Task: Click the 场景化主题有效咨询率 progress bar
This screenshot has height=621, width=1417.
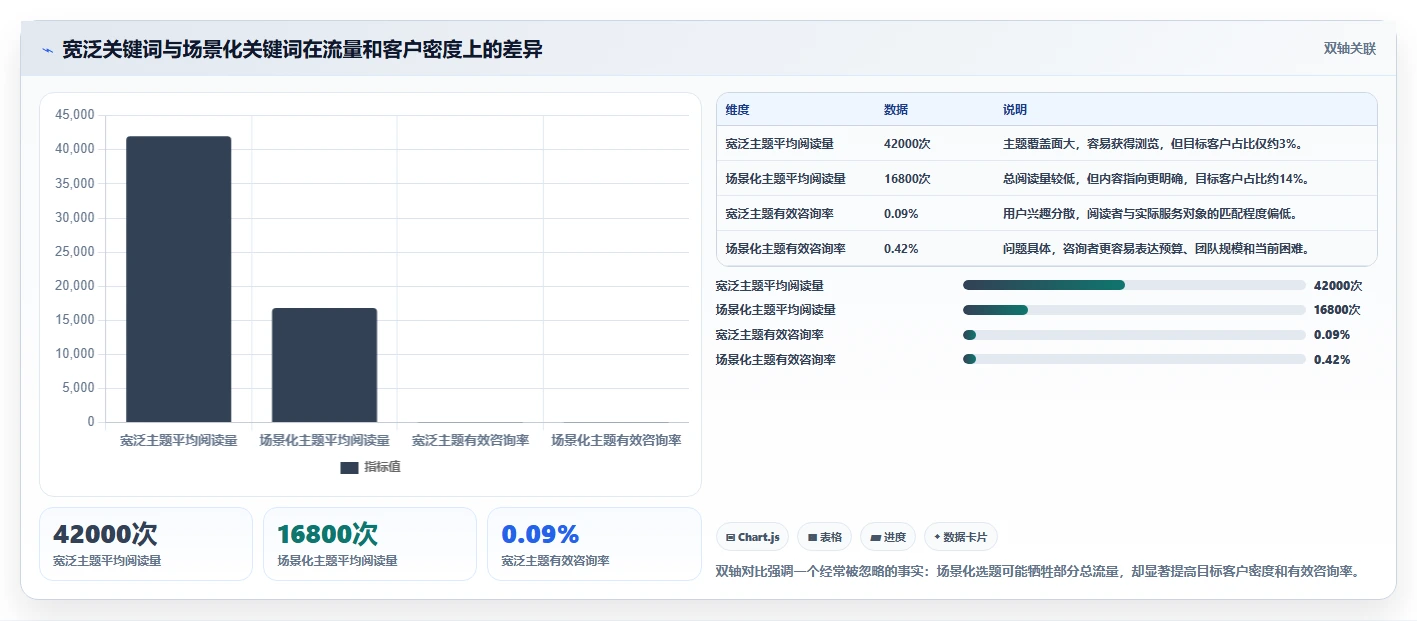Action: [x=1134, y=359]
